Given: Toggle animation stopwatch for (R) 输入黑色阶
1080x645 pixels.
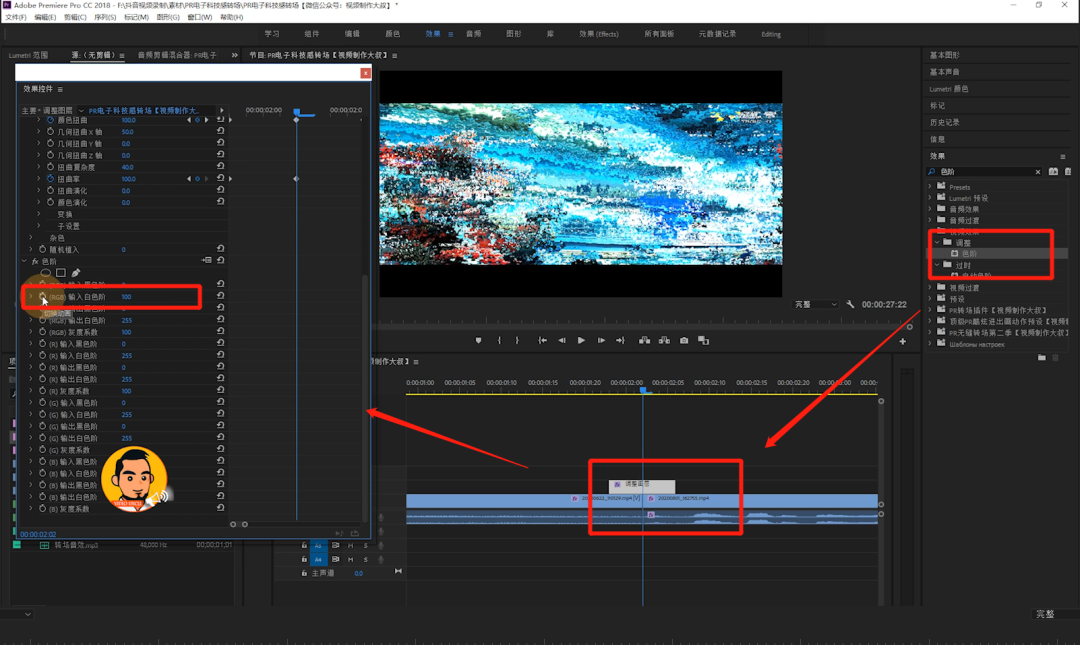Looking at the screenshot, I should (x=43, y=343).
